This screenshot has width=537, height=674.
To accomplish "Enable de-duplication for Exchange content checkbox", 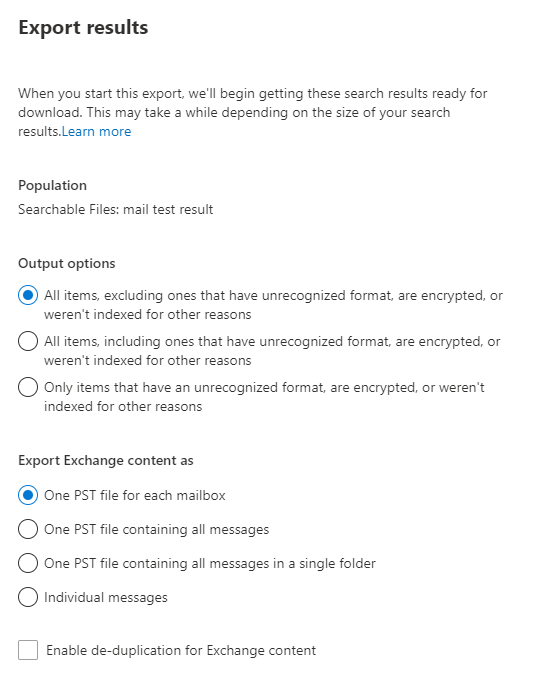I will click(x=28, y=650).
